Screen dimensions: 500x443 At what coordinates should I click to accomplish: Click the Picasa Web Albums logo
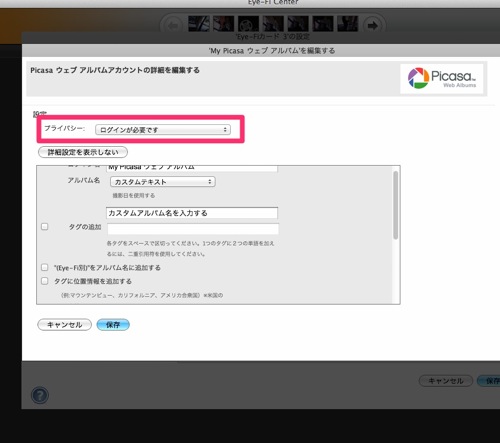coord(442,78)
